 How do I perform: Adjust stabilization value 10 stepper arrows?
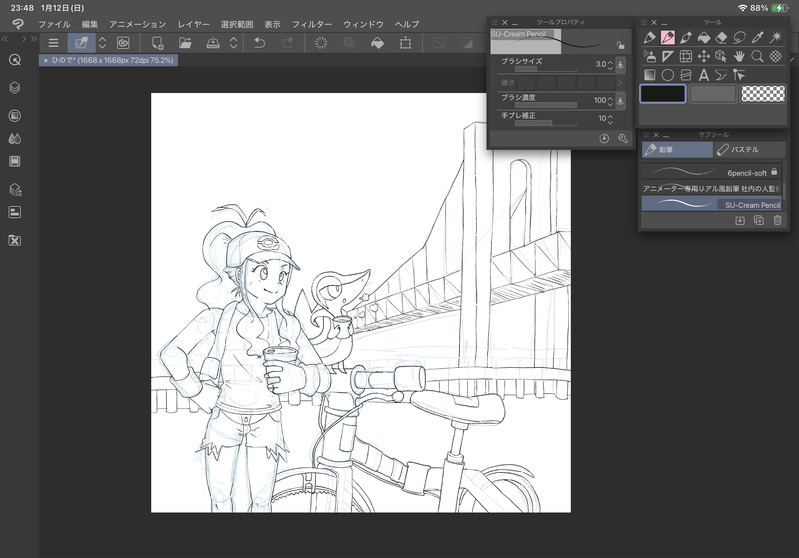pyautogui.click(x=610, y=119)
